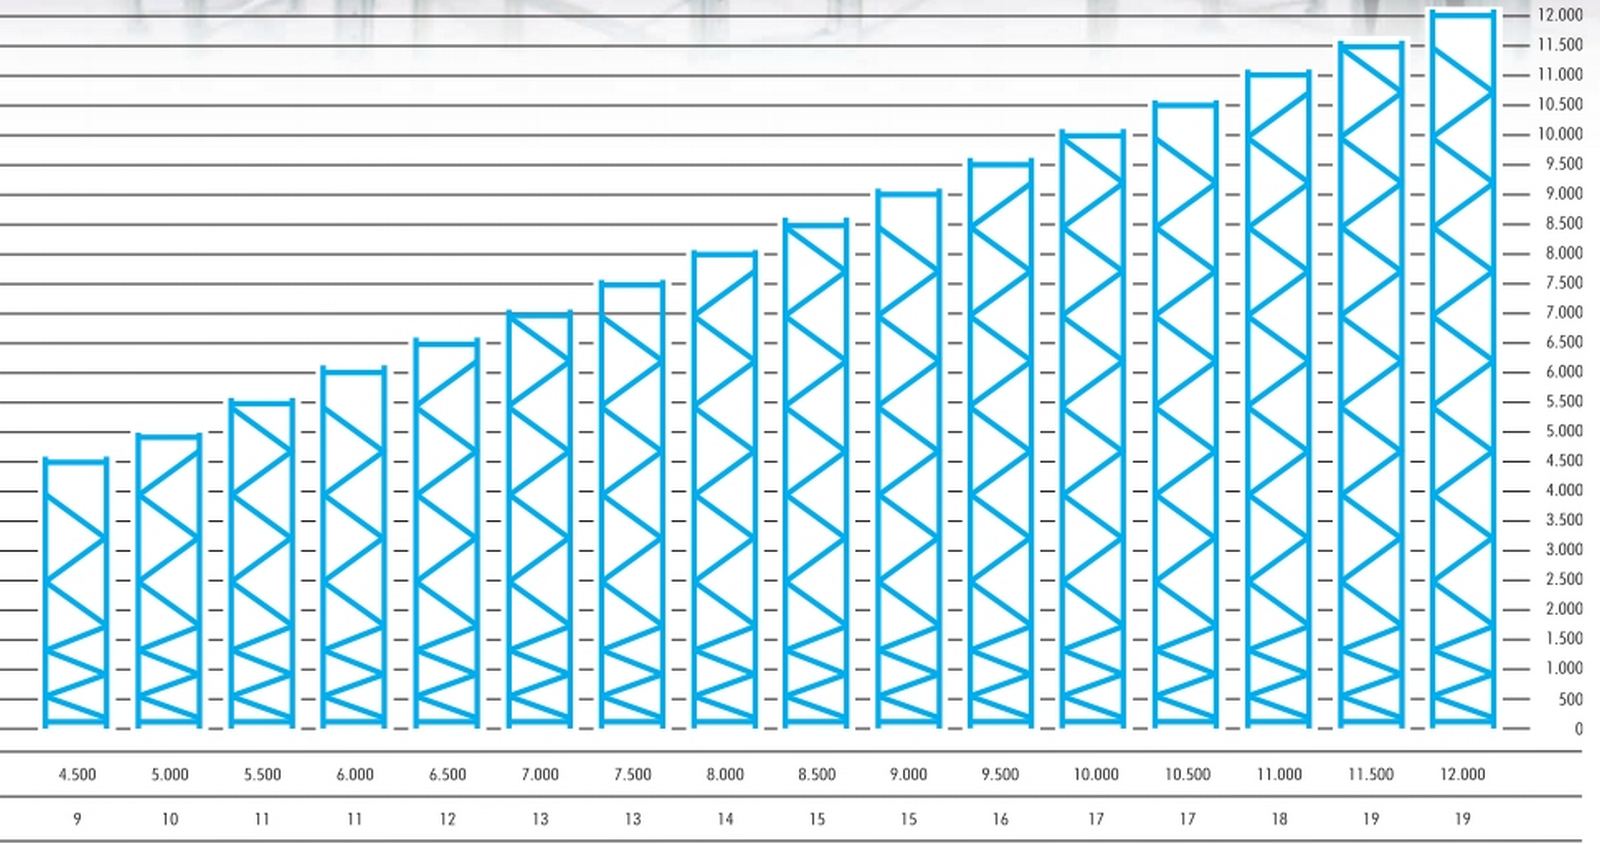Viewport: 1600px width, 844px height.
Task: Click the number 14 in the bottom row
Action: click(x=725, y=819)
